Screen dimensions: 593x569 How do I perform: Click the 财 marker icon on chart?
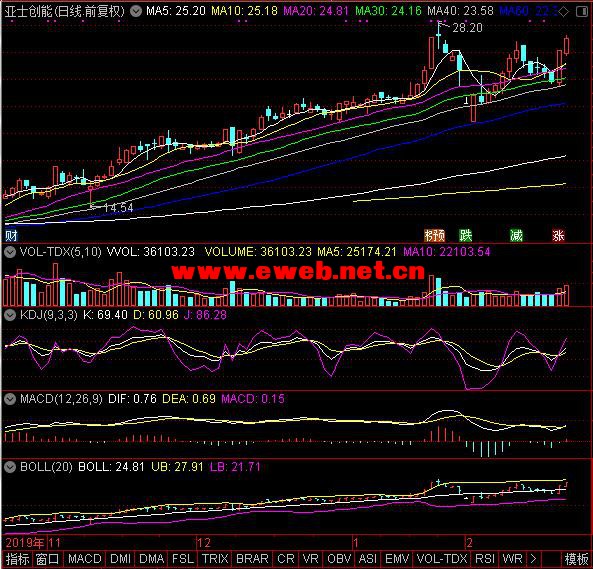tap(11, 236)
